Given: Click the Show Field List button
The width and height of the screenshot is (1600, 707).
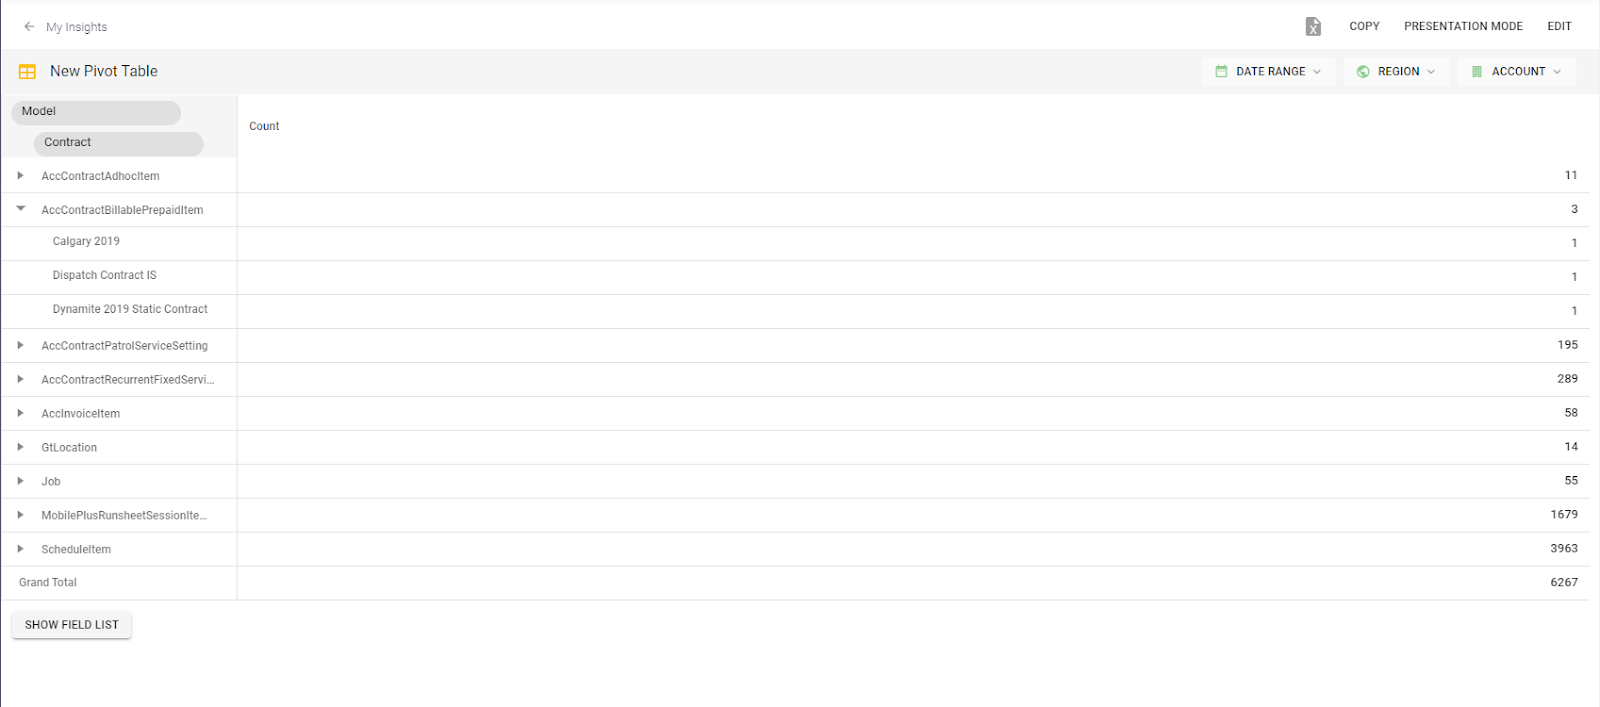Looking at the screenshot, I should [x=71, y=624].
